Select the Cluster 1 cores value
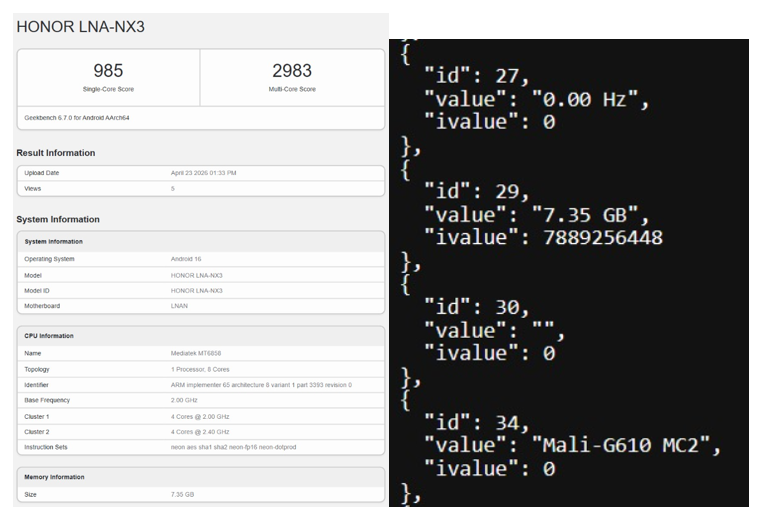Image resolution: width=782 pixels, height=513 pixels. [x=200, y=416]
